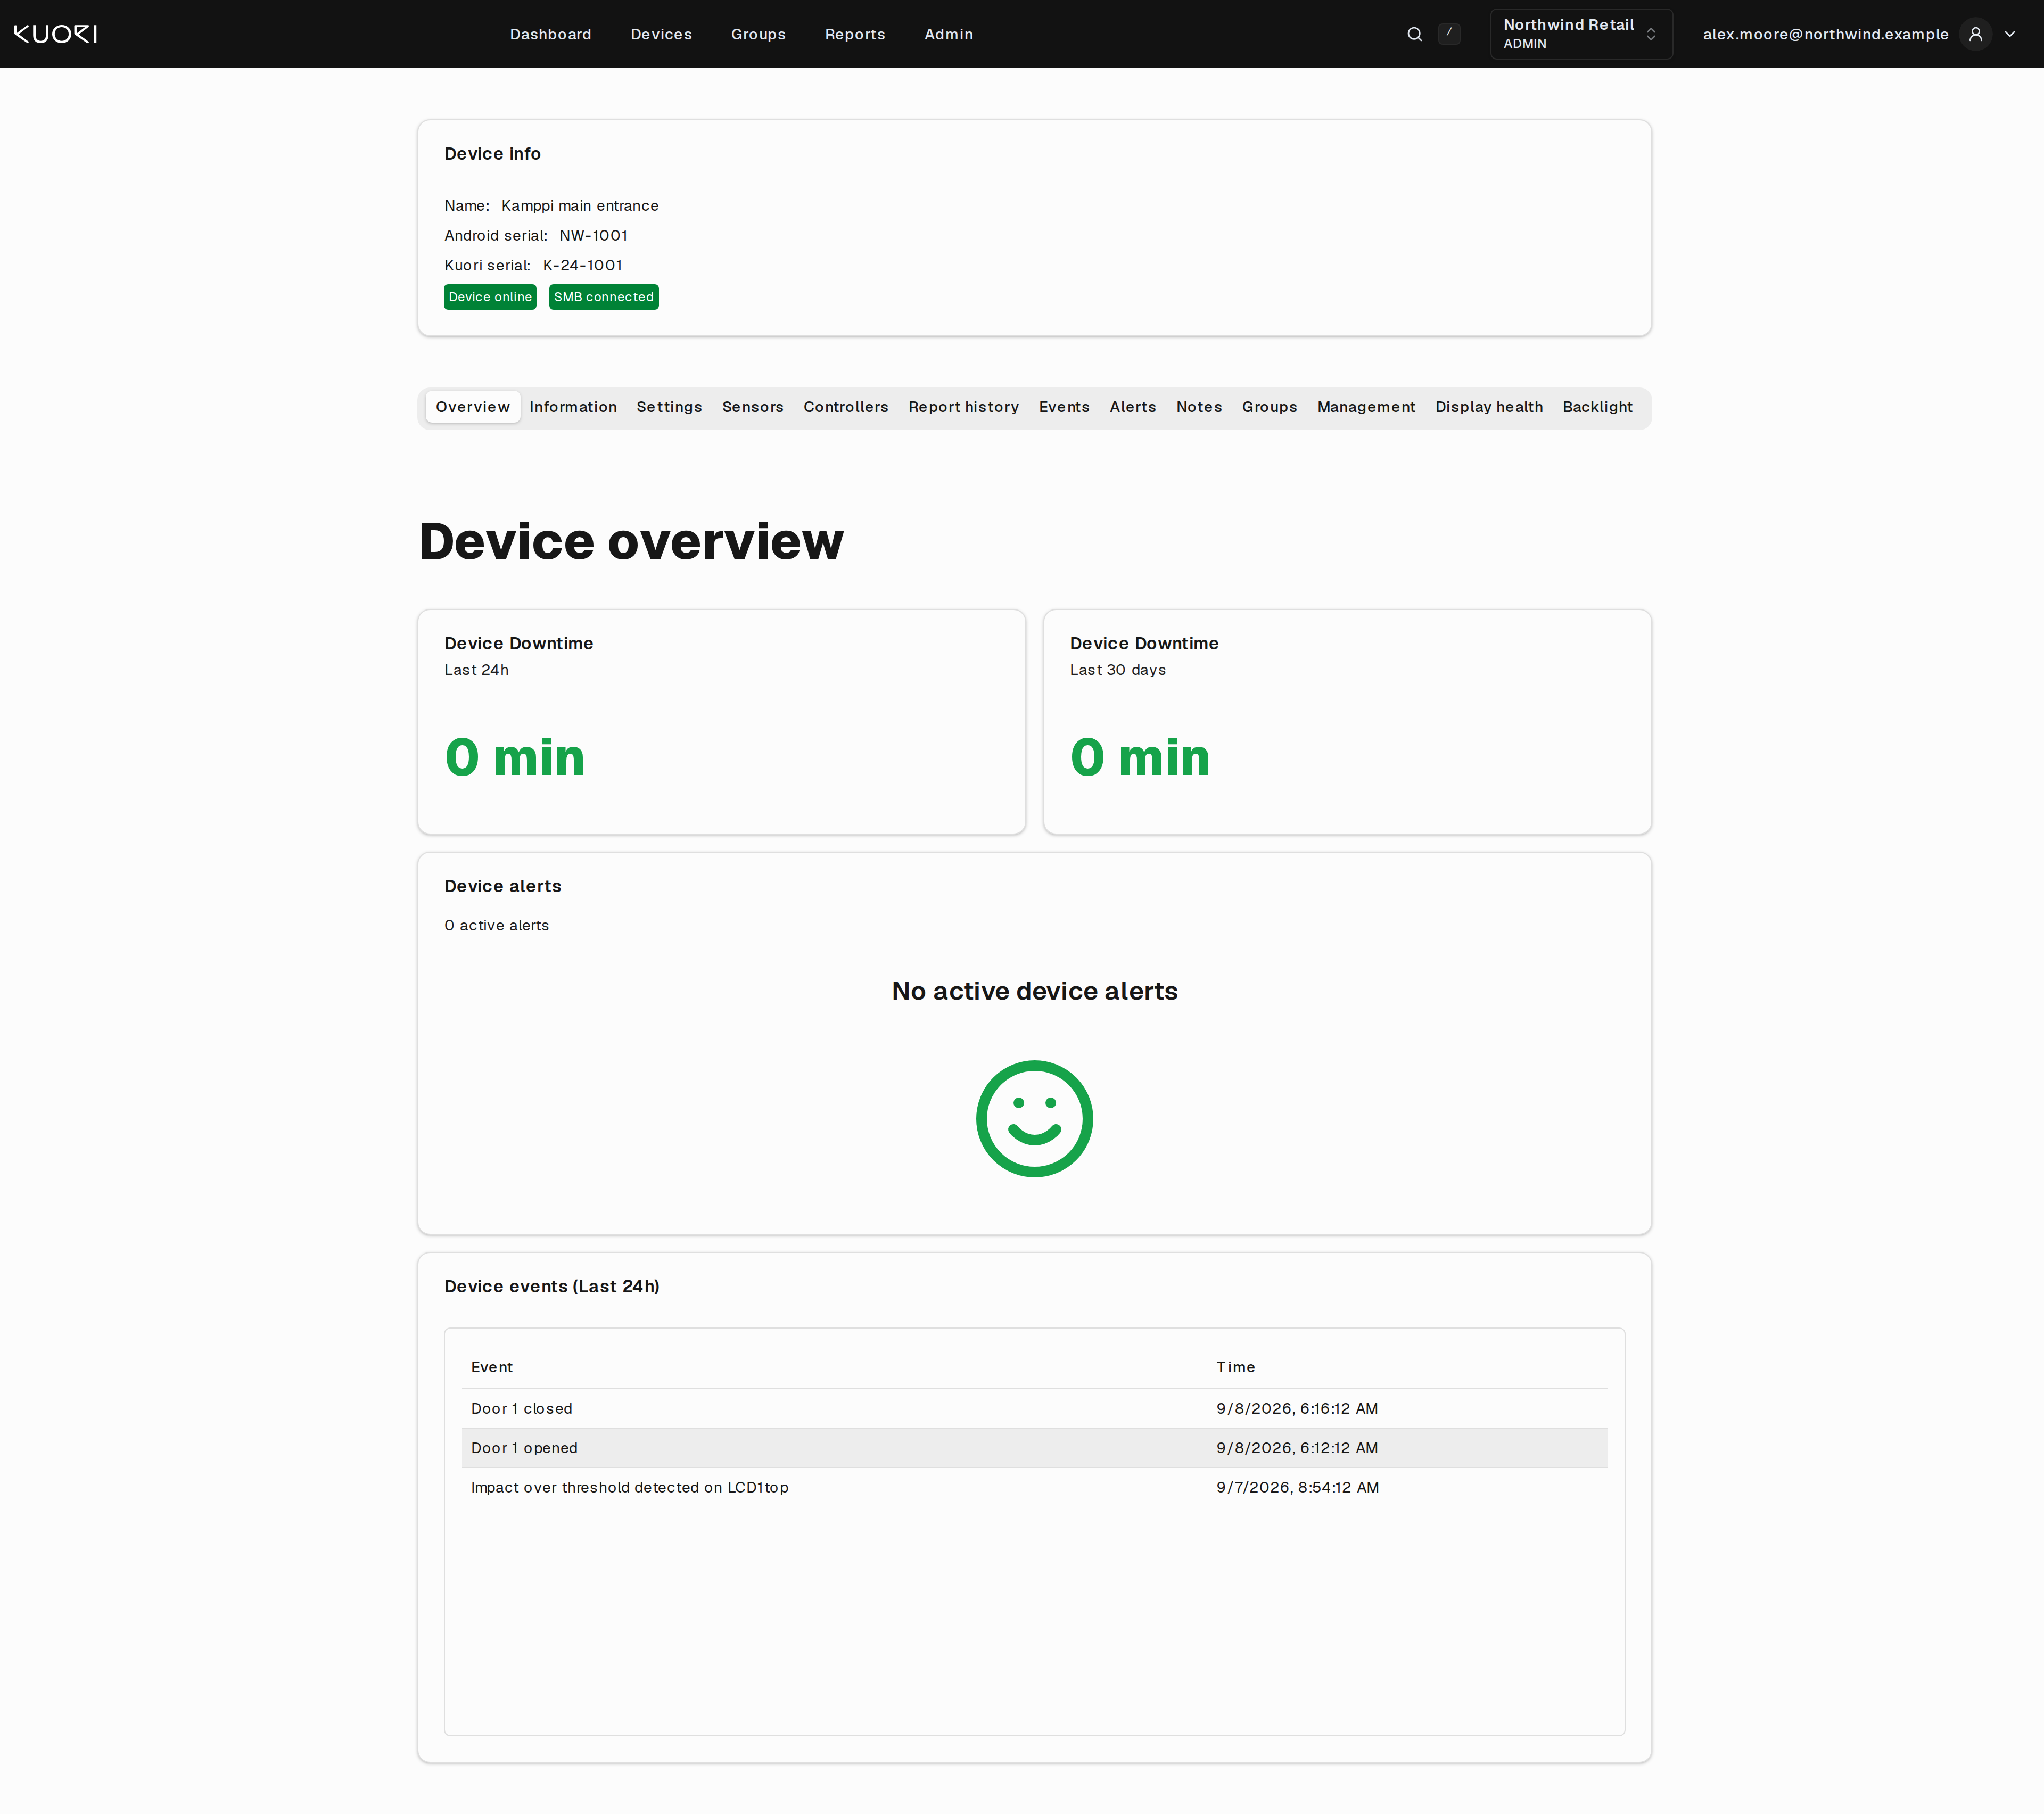Click the Device online status badge
The height and width of the screenshot is (1814, 2044).
tap(490, 297)
